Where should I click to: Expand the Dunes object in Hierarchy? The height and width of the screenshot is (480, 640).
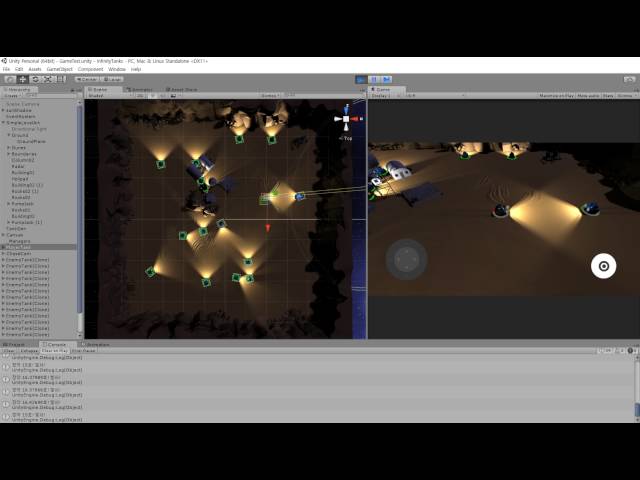9,148
